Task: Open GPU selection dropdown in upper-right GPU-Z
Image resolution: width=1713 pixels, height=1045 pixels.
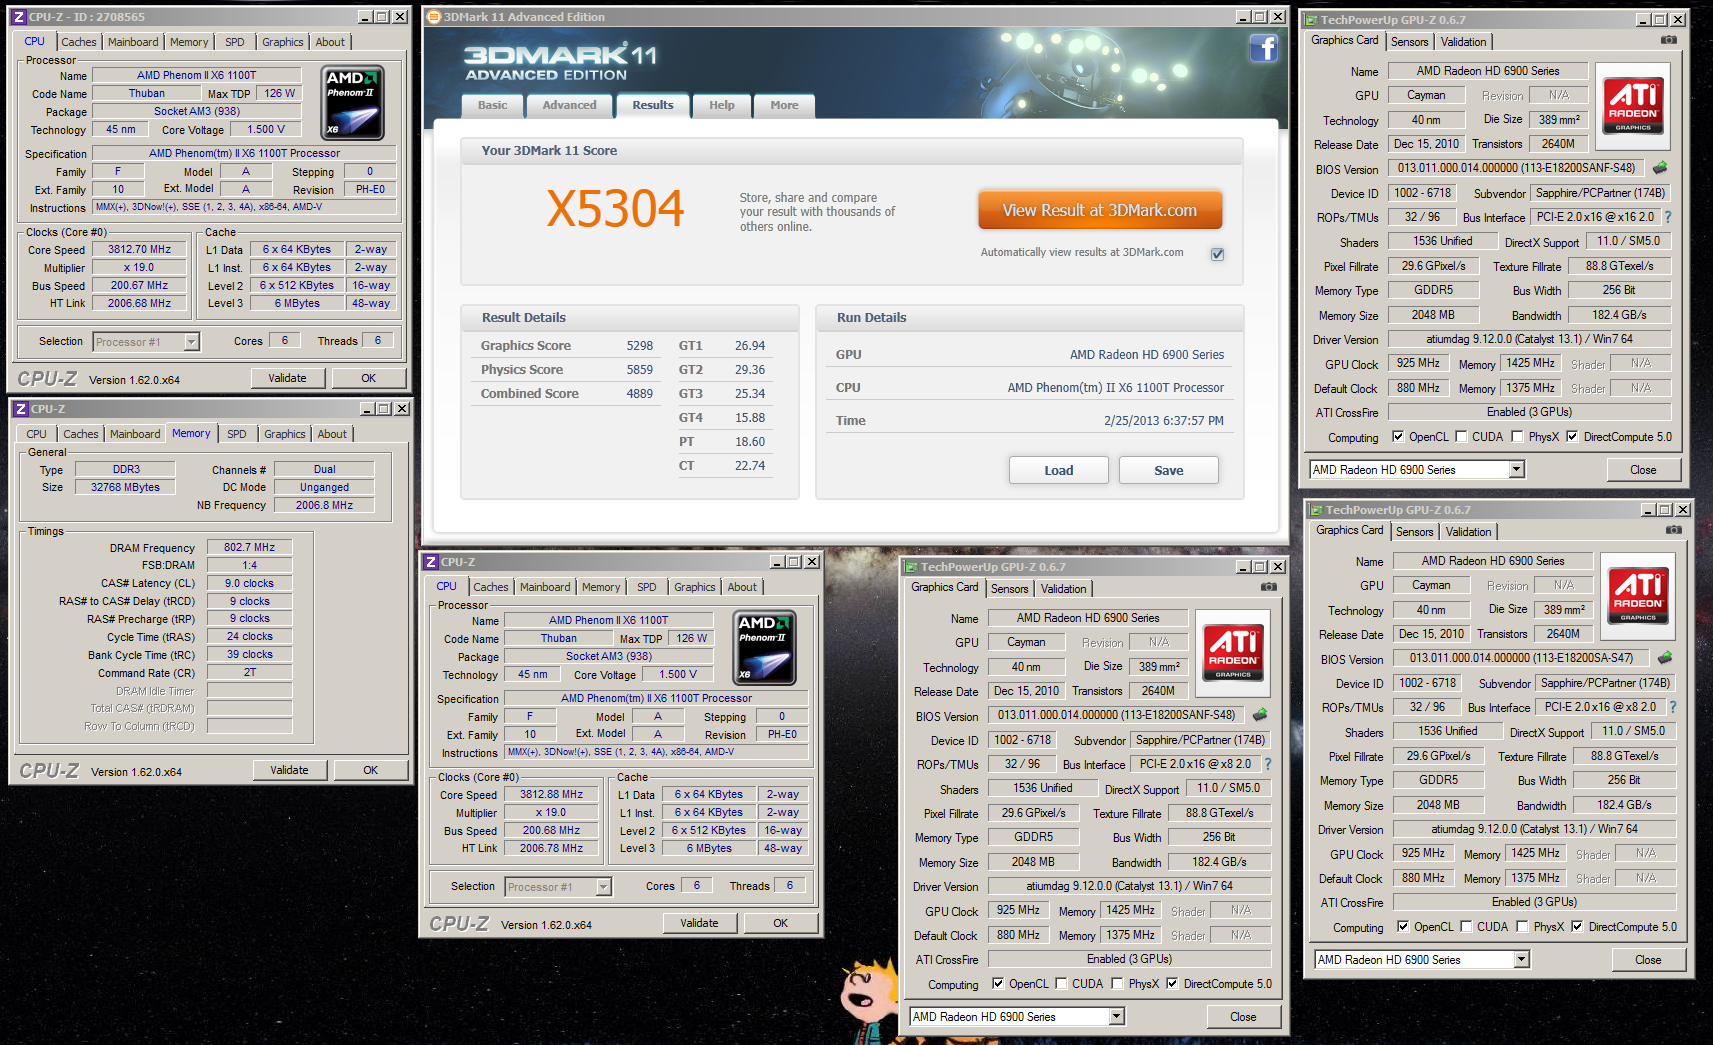Action: click(x=1516, y=470)
